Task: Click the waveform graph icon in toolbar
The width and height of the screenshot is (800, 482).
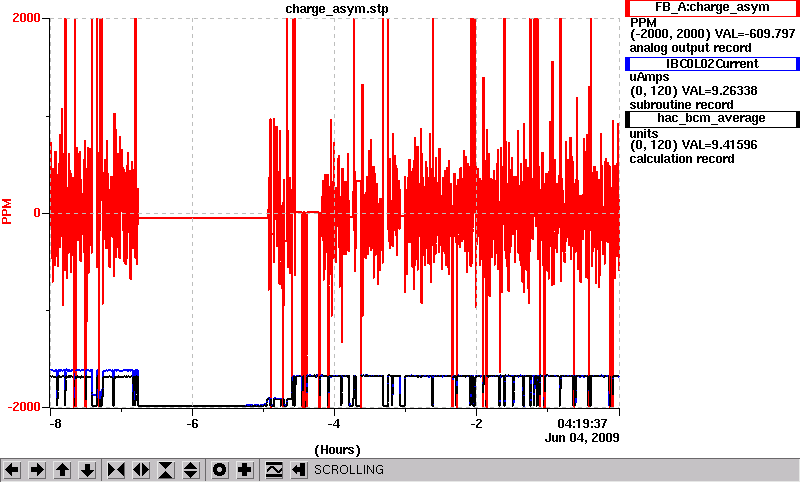Action: click(274, 469)
